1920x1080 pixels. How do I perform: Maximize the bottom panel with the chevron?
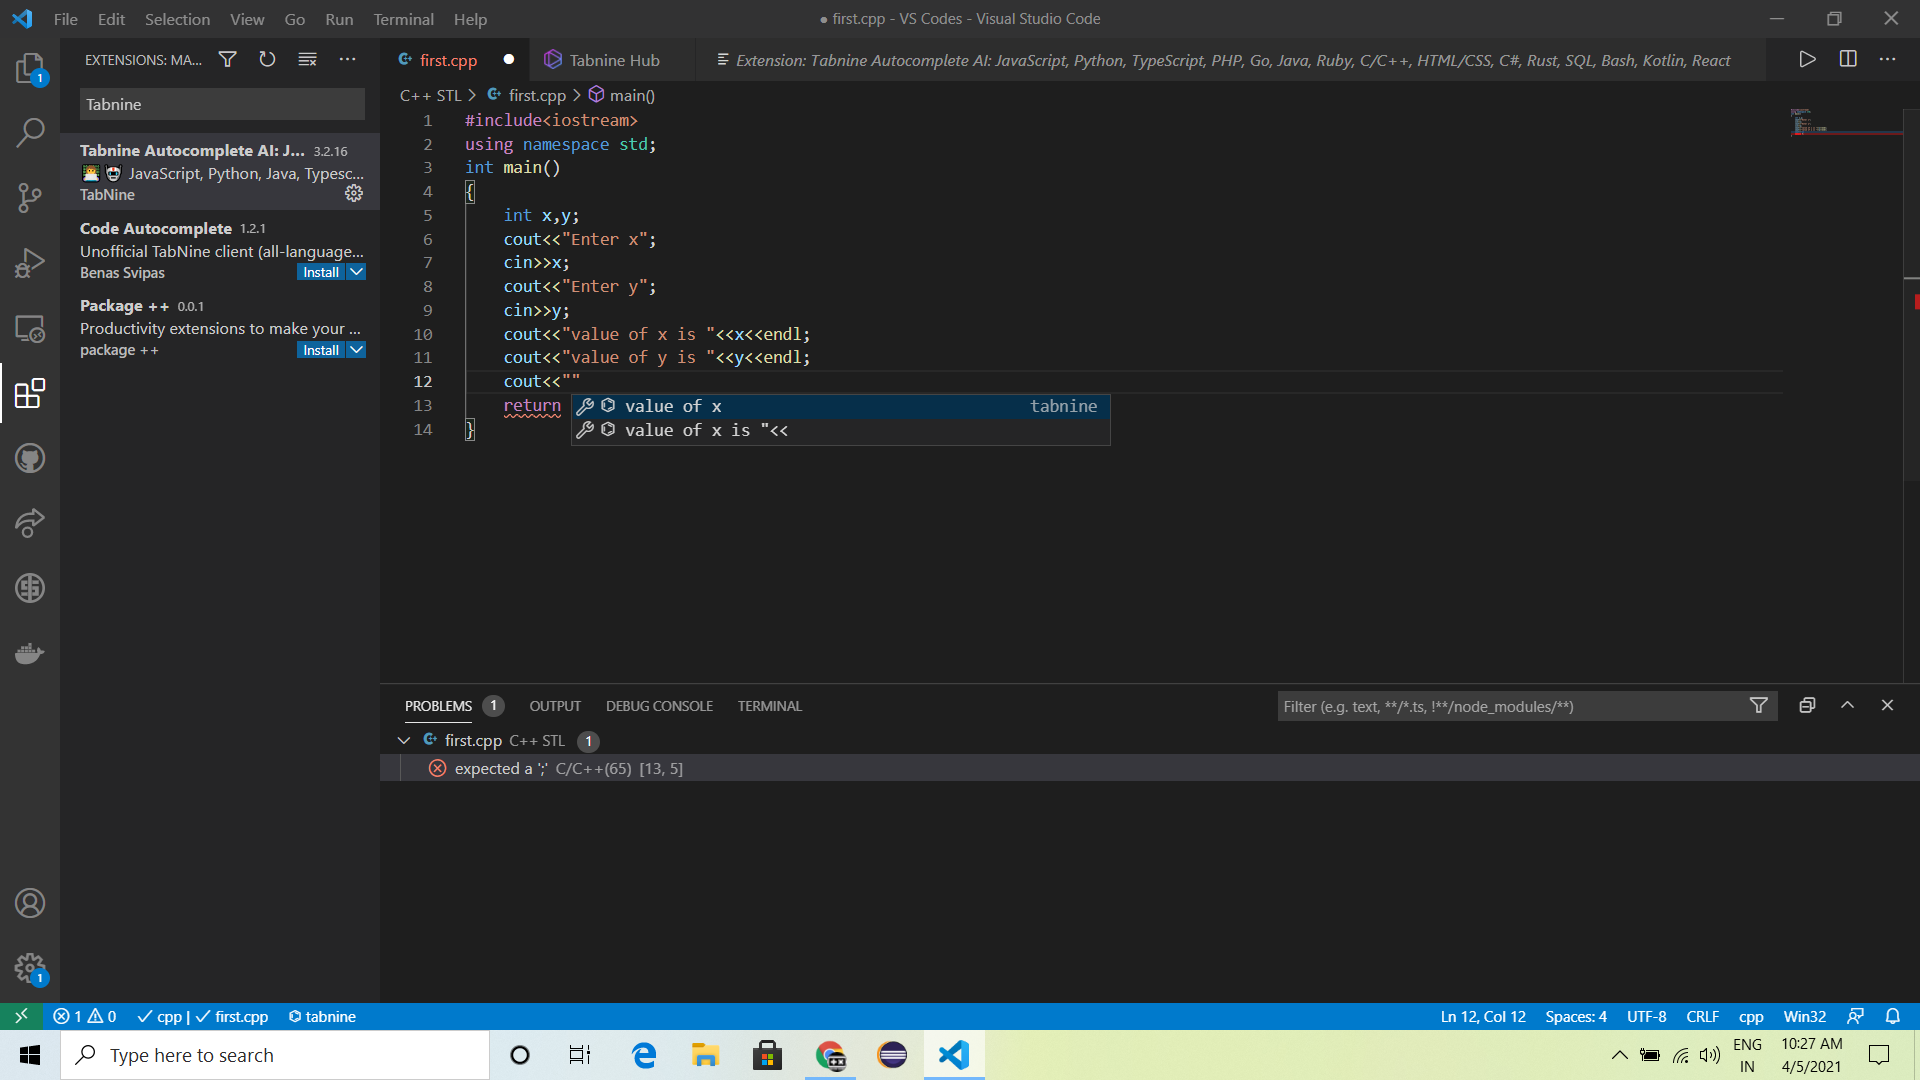point(1848,705)
